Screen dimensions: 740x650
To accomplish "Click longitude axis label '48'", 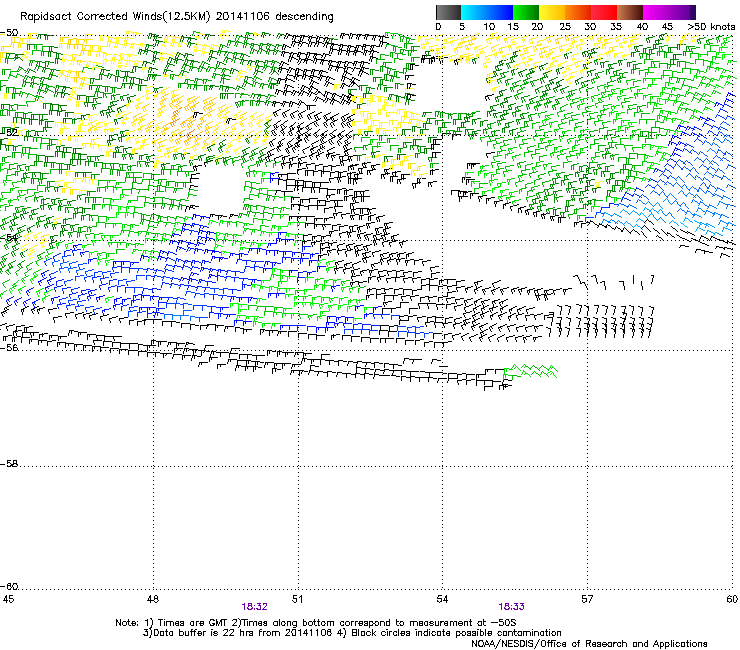I will pyautogui.click(x=152, y=599).
